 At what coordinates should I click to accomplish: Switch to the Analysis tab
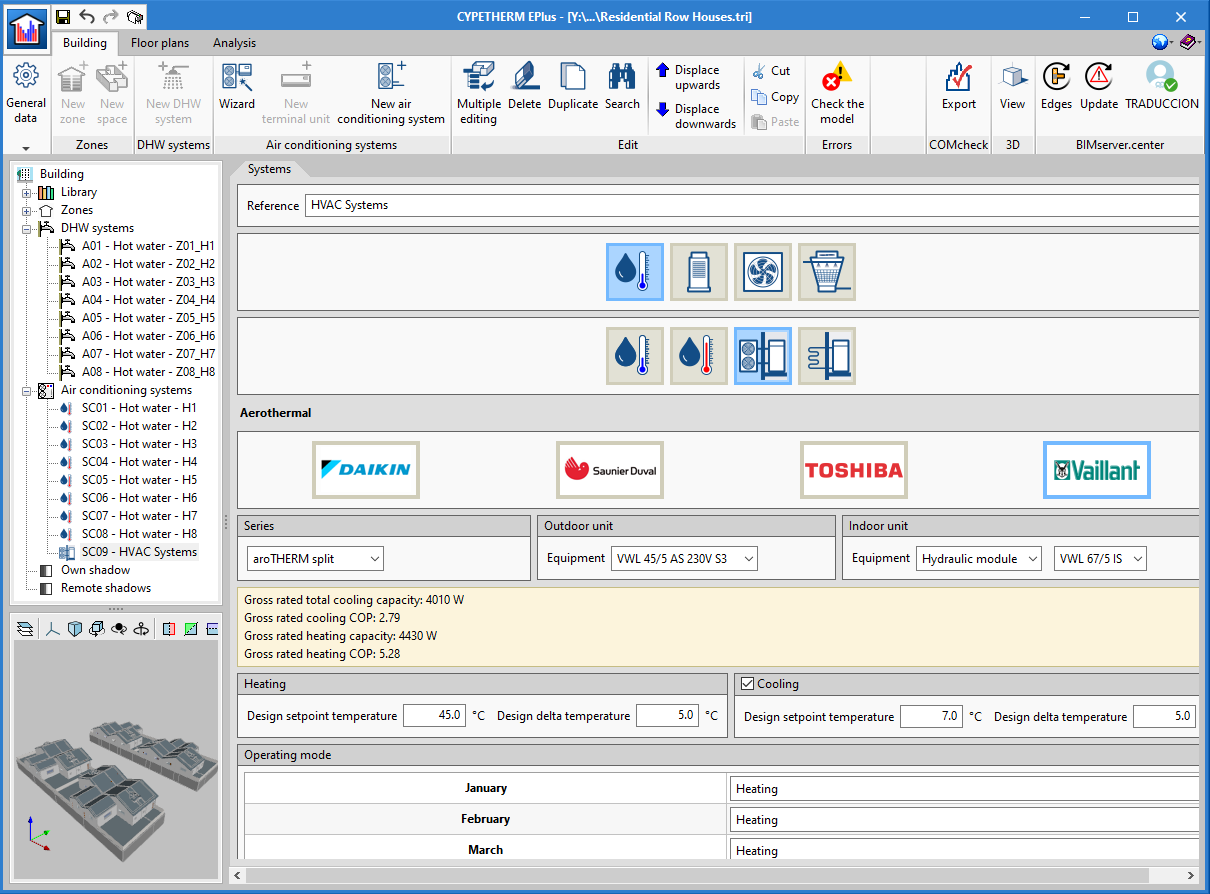(x=235, y=43)
